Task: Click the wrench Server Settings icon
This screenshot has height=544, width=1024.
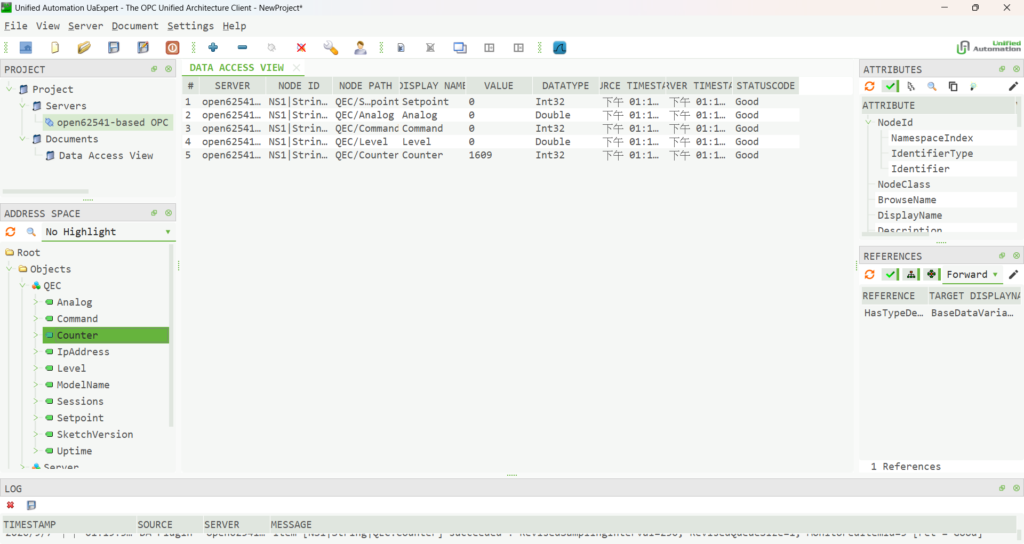Action: point(330,48)
